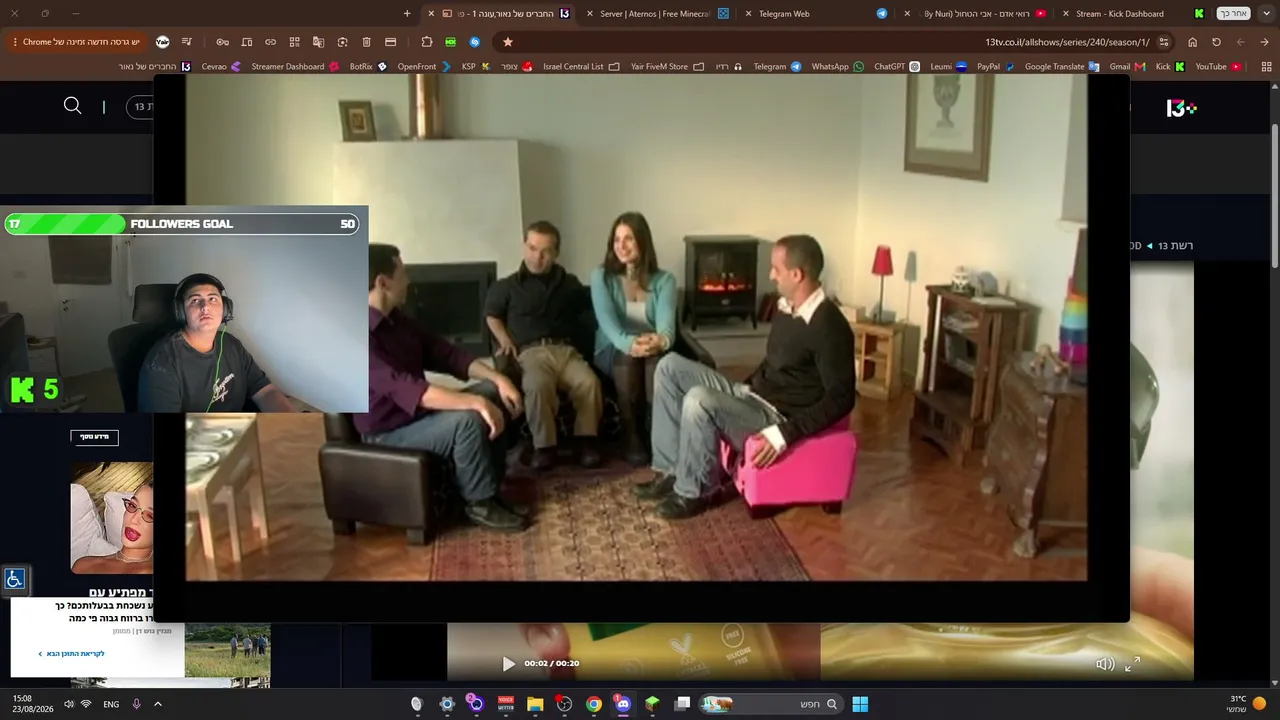1280x720 pixels.
Task: Translate this page with the translate icon
Action: pyautogui.click(x=318, y=42)
